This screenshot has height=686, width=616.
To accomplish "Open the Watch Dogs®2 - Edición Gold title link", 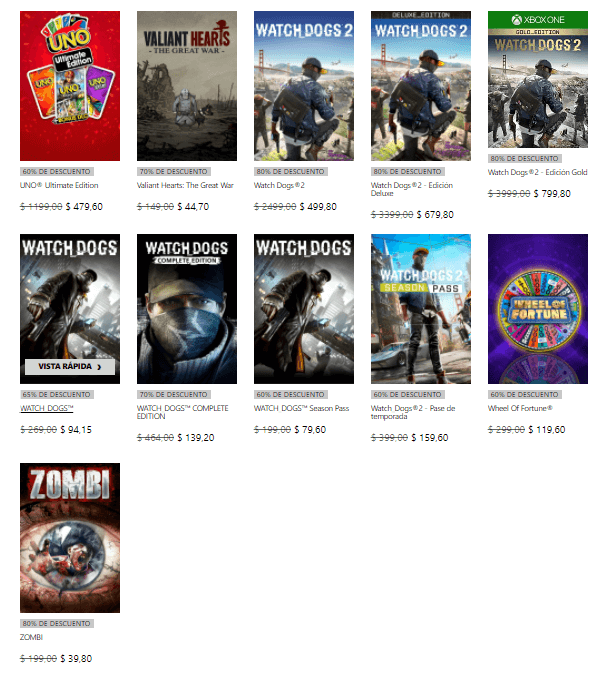I will (537, 172).
